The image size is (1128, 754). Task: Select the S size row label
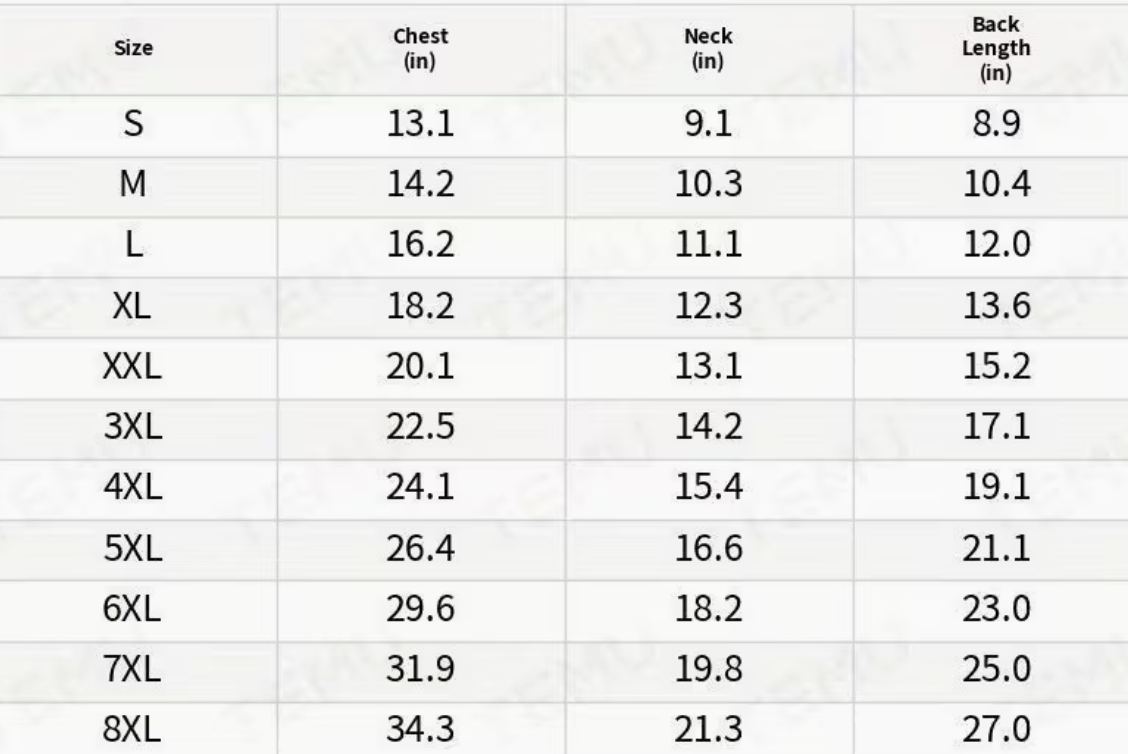[134, 125]
